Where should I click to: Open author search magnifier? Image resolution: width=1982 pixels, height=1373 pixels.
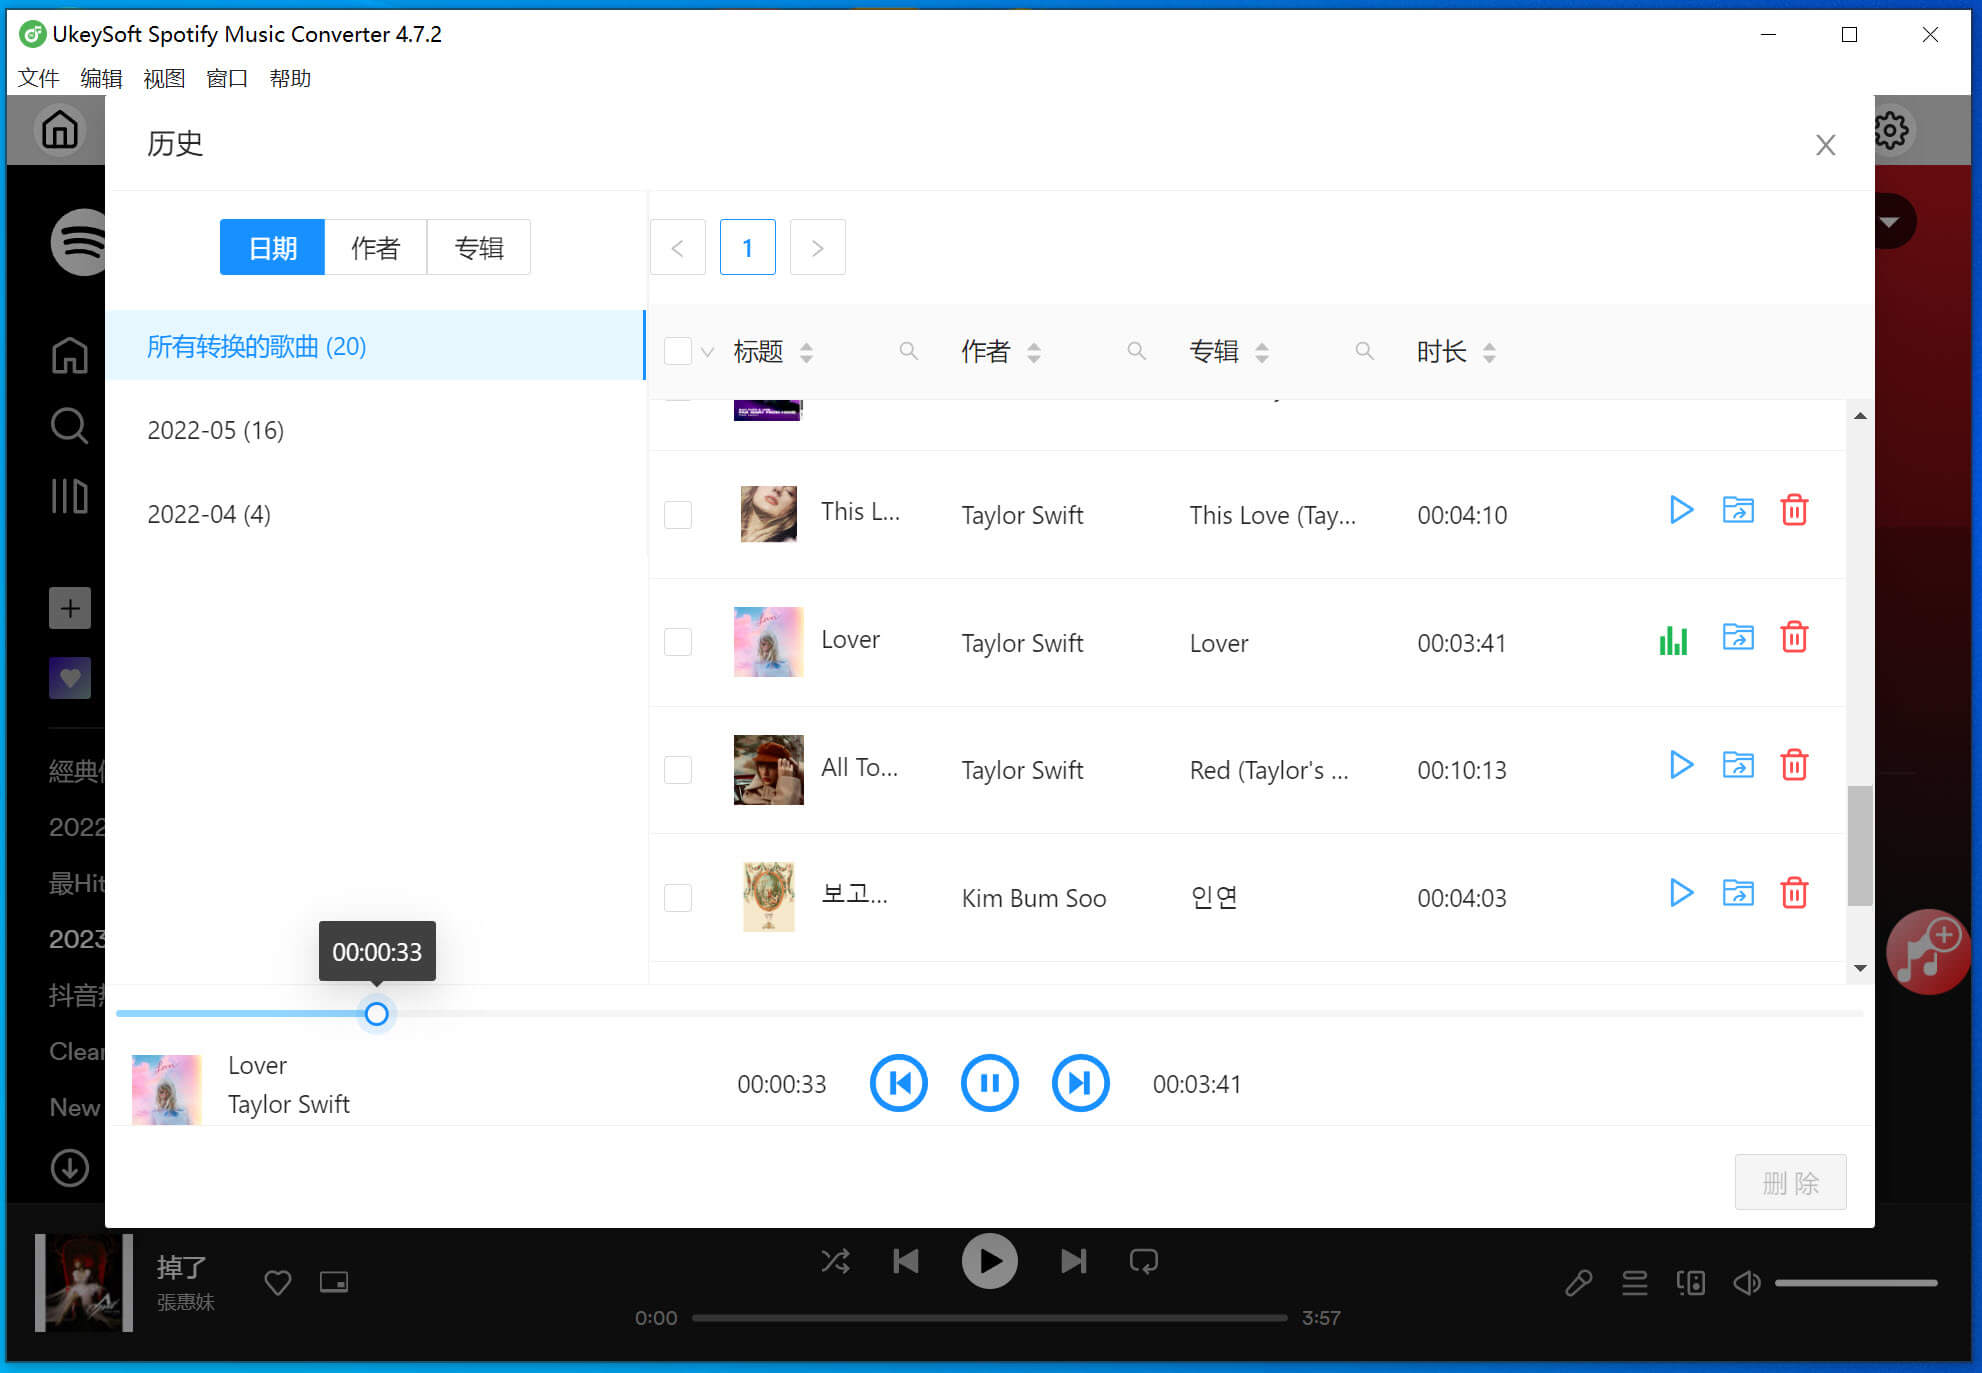tap(1136, 351)
